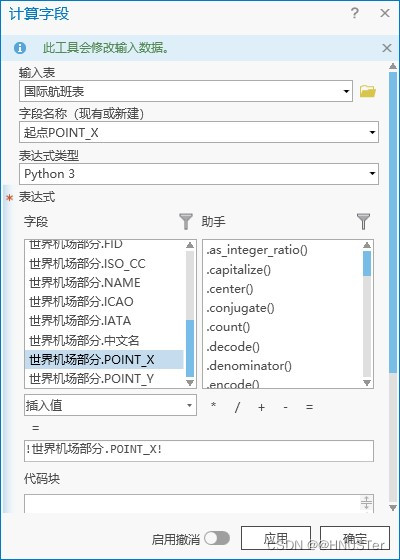Click the 应用 button
This screenshot has width=400, height=560.
coord(276,538)
